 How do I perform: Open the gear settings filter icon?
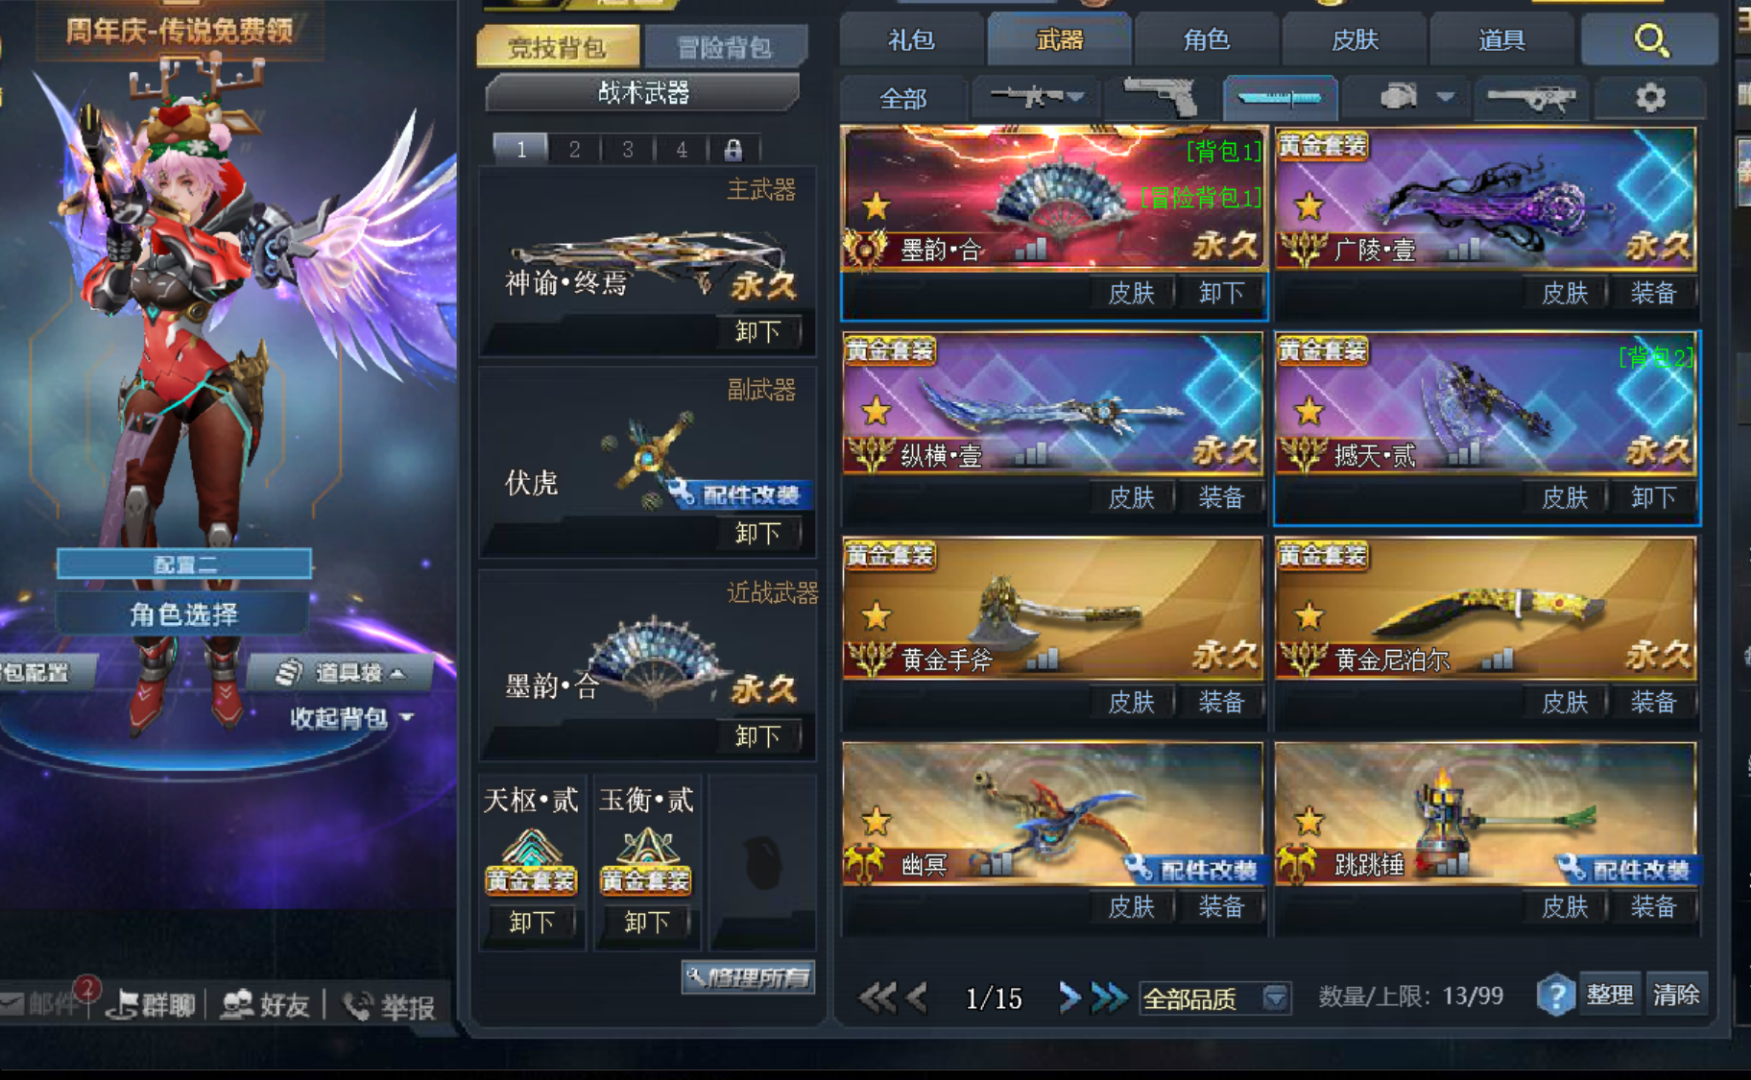pyautogui.click(x=1650, y=97)
